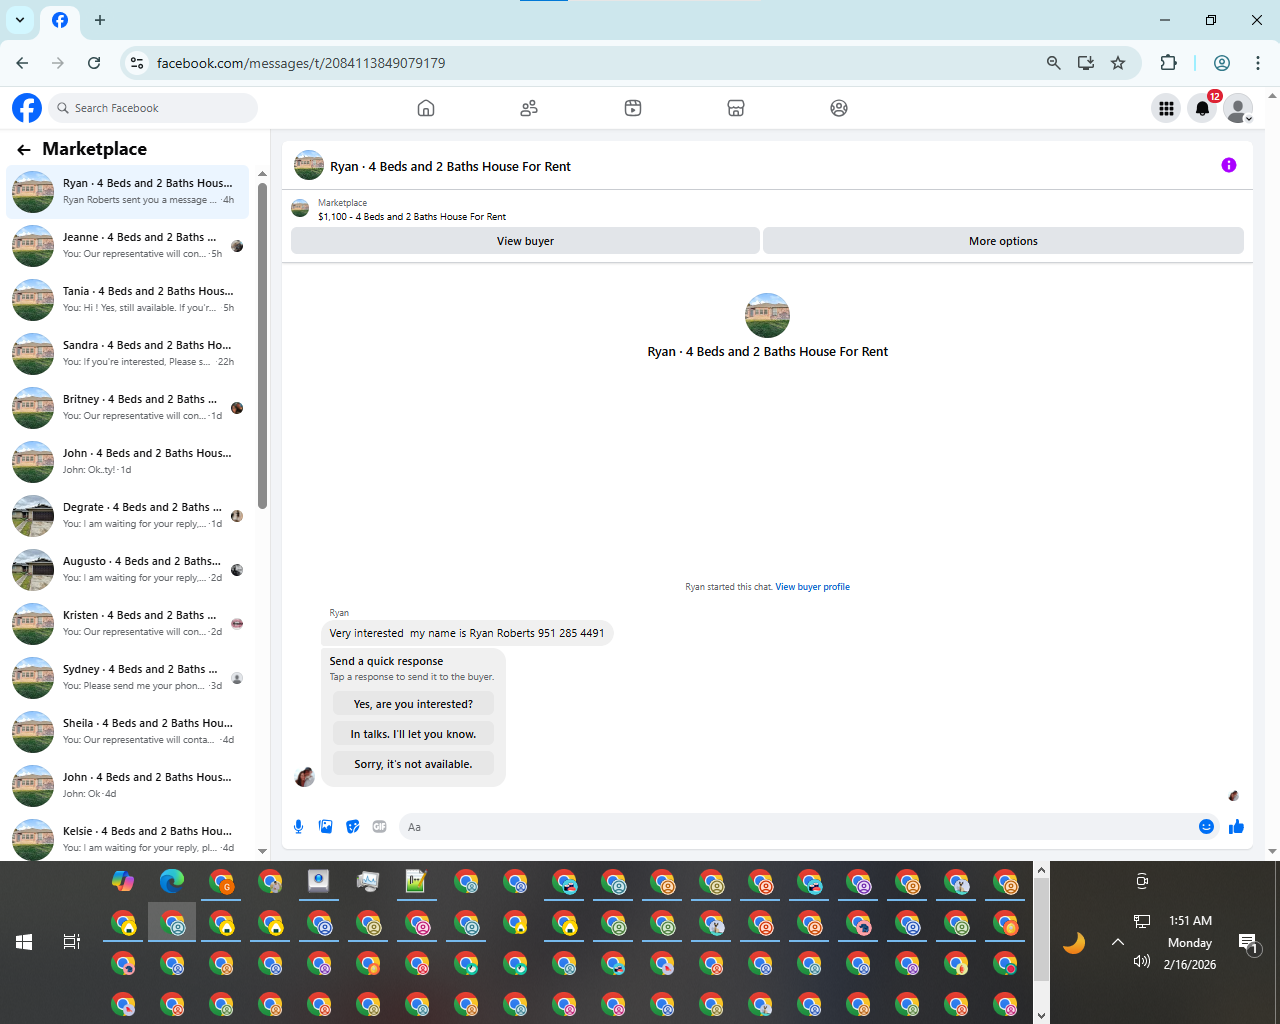Image resolution: width=1280 pixels, height=1024 pixels.
Task: Open Friends icon in top navigation
Action: pos(529,108)
